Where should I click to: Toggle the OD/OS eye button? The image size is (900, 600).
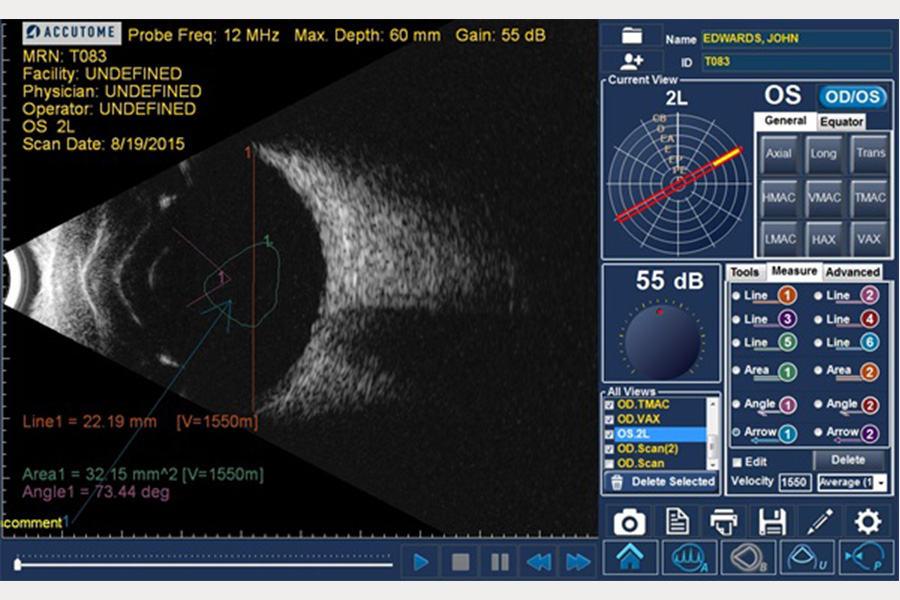click(x=852, y=96)
